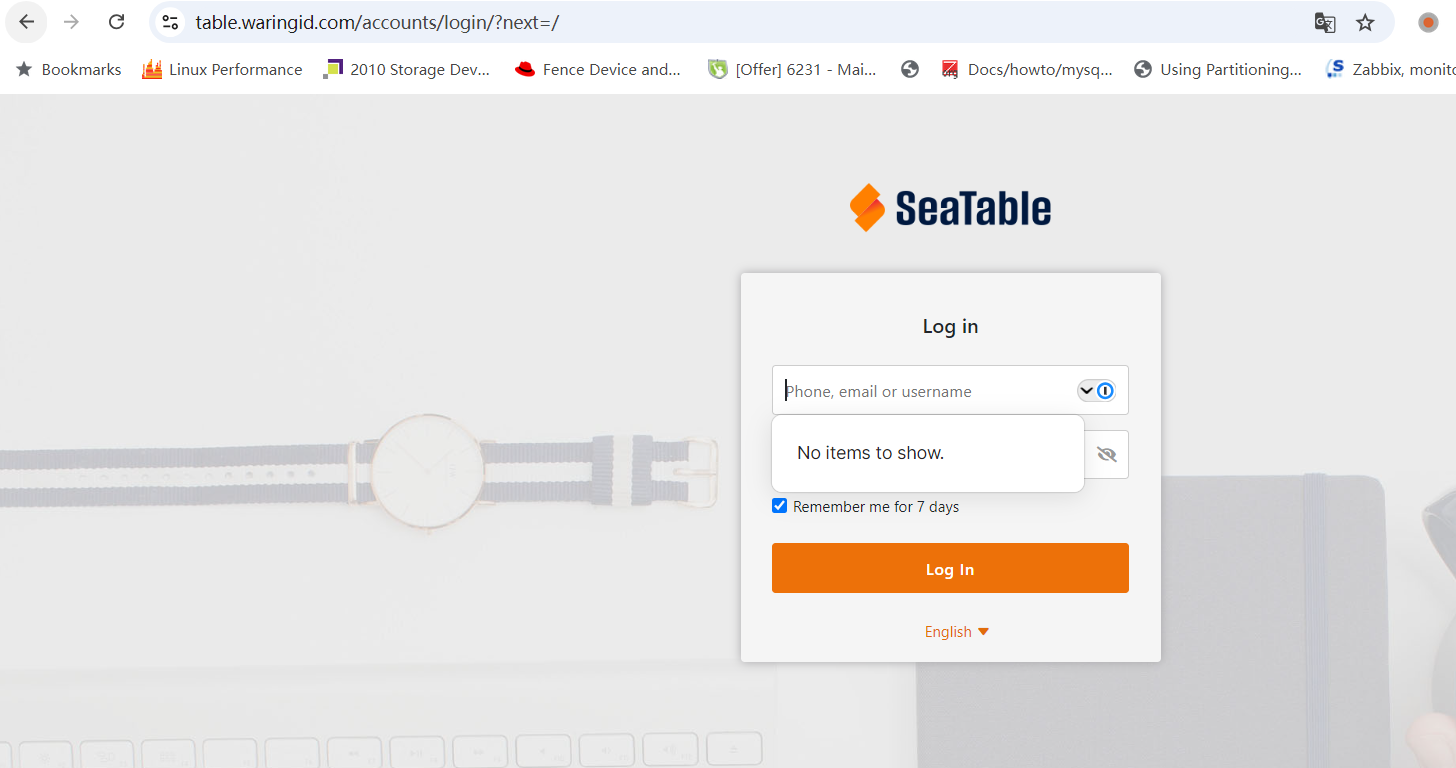Focus the Phone, email or username field
1456x768 pixels.
coord(950,390)
